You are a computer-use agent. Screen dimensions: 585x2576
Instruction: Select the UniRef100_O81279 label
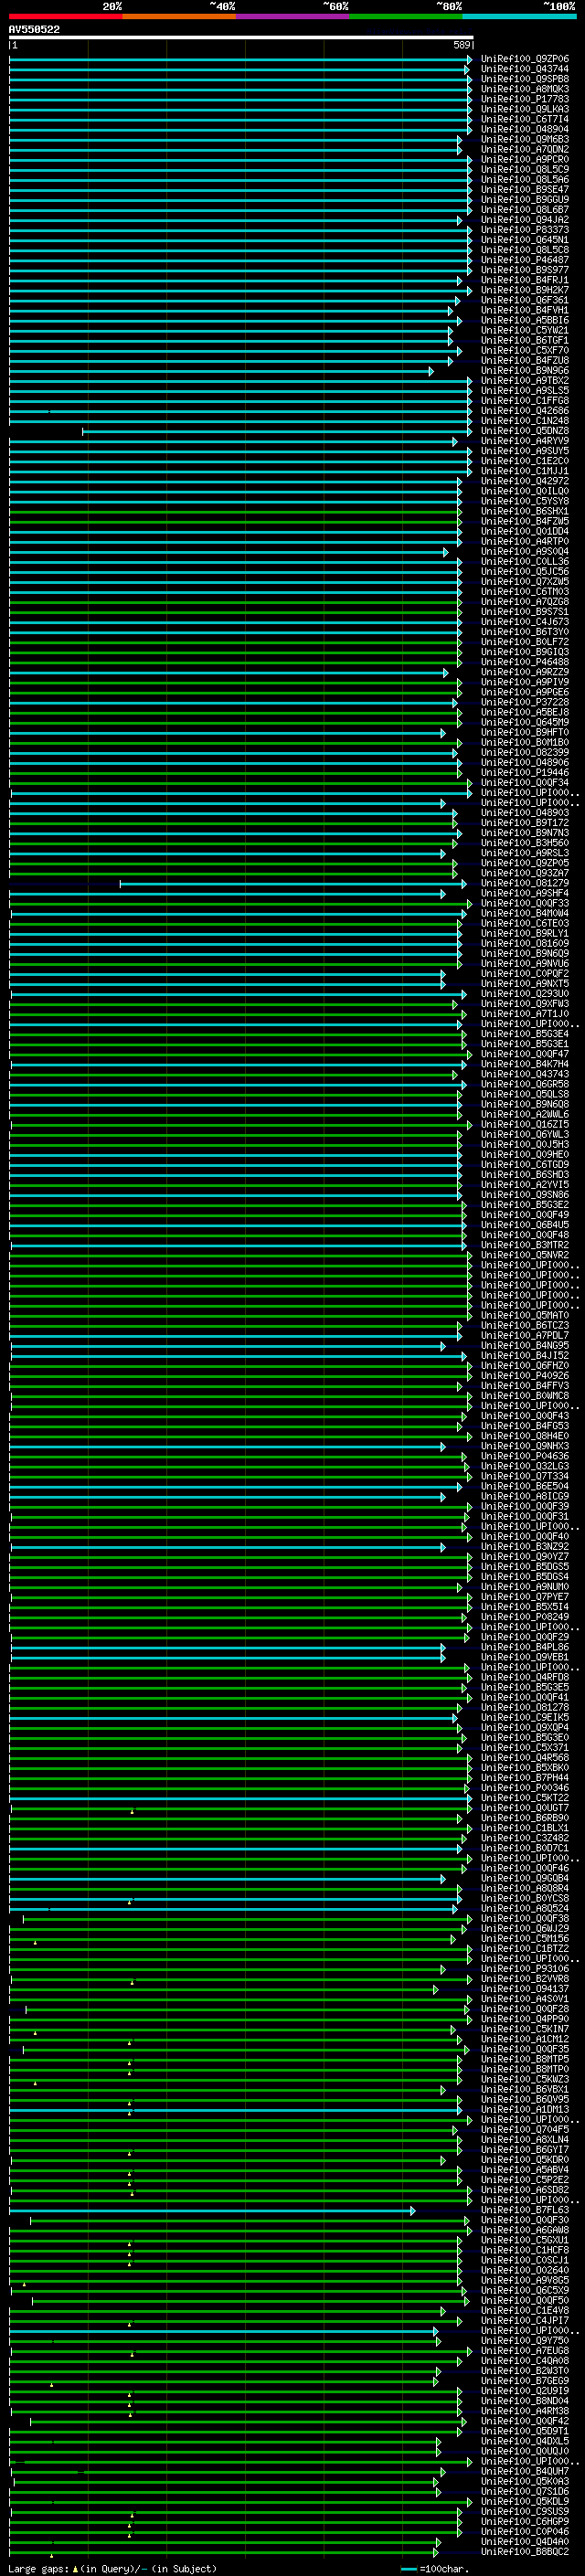[525, 883]
